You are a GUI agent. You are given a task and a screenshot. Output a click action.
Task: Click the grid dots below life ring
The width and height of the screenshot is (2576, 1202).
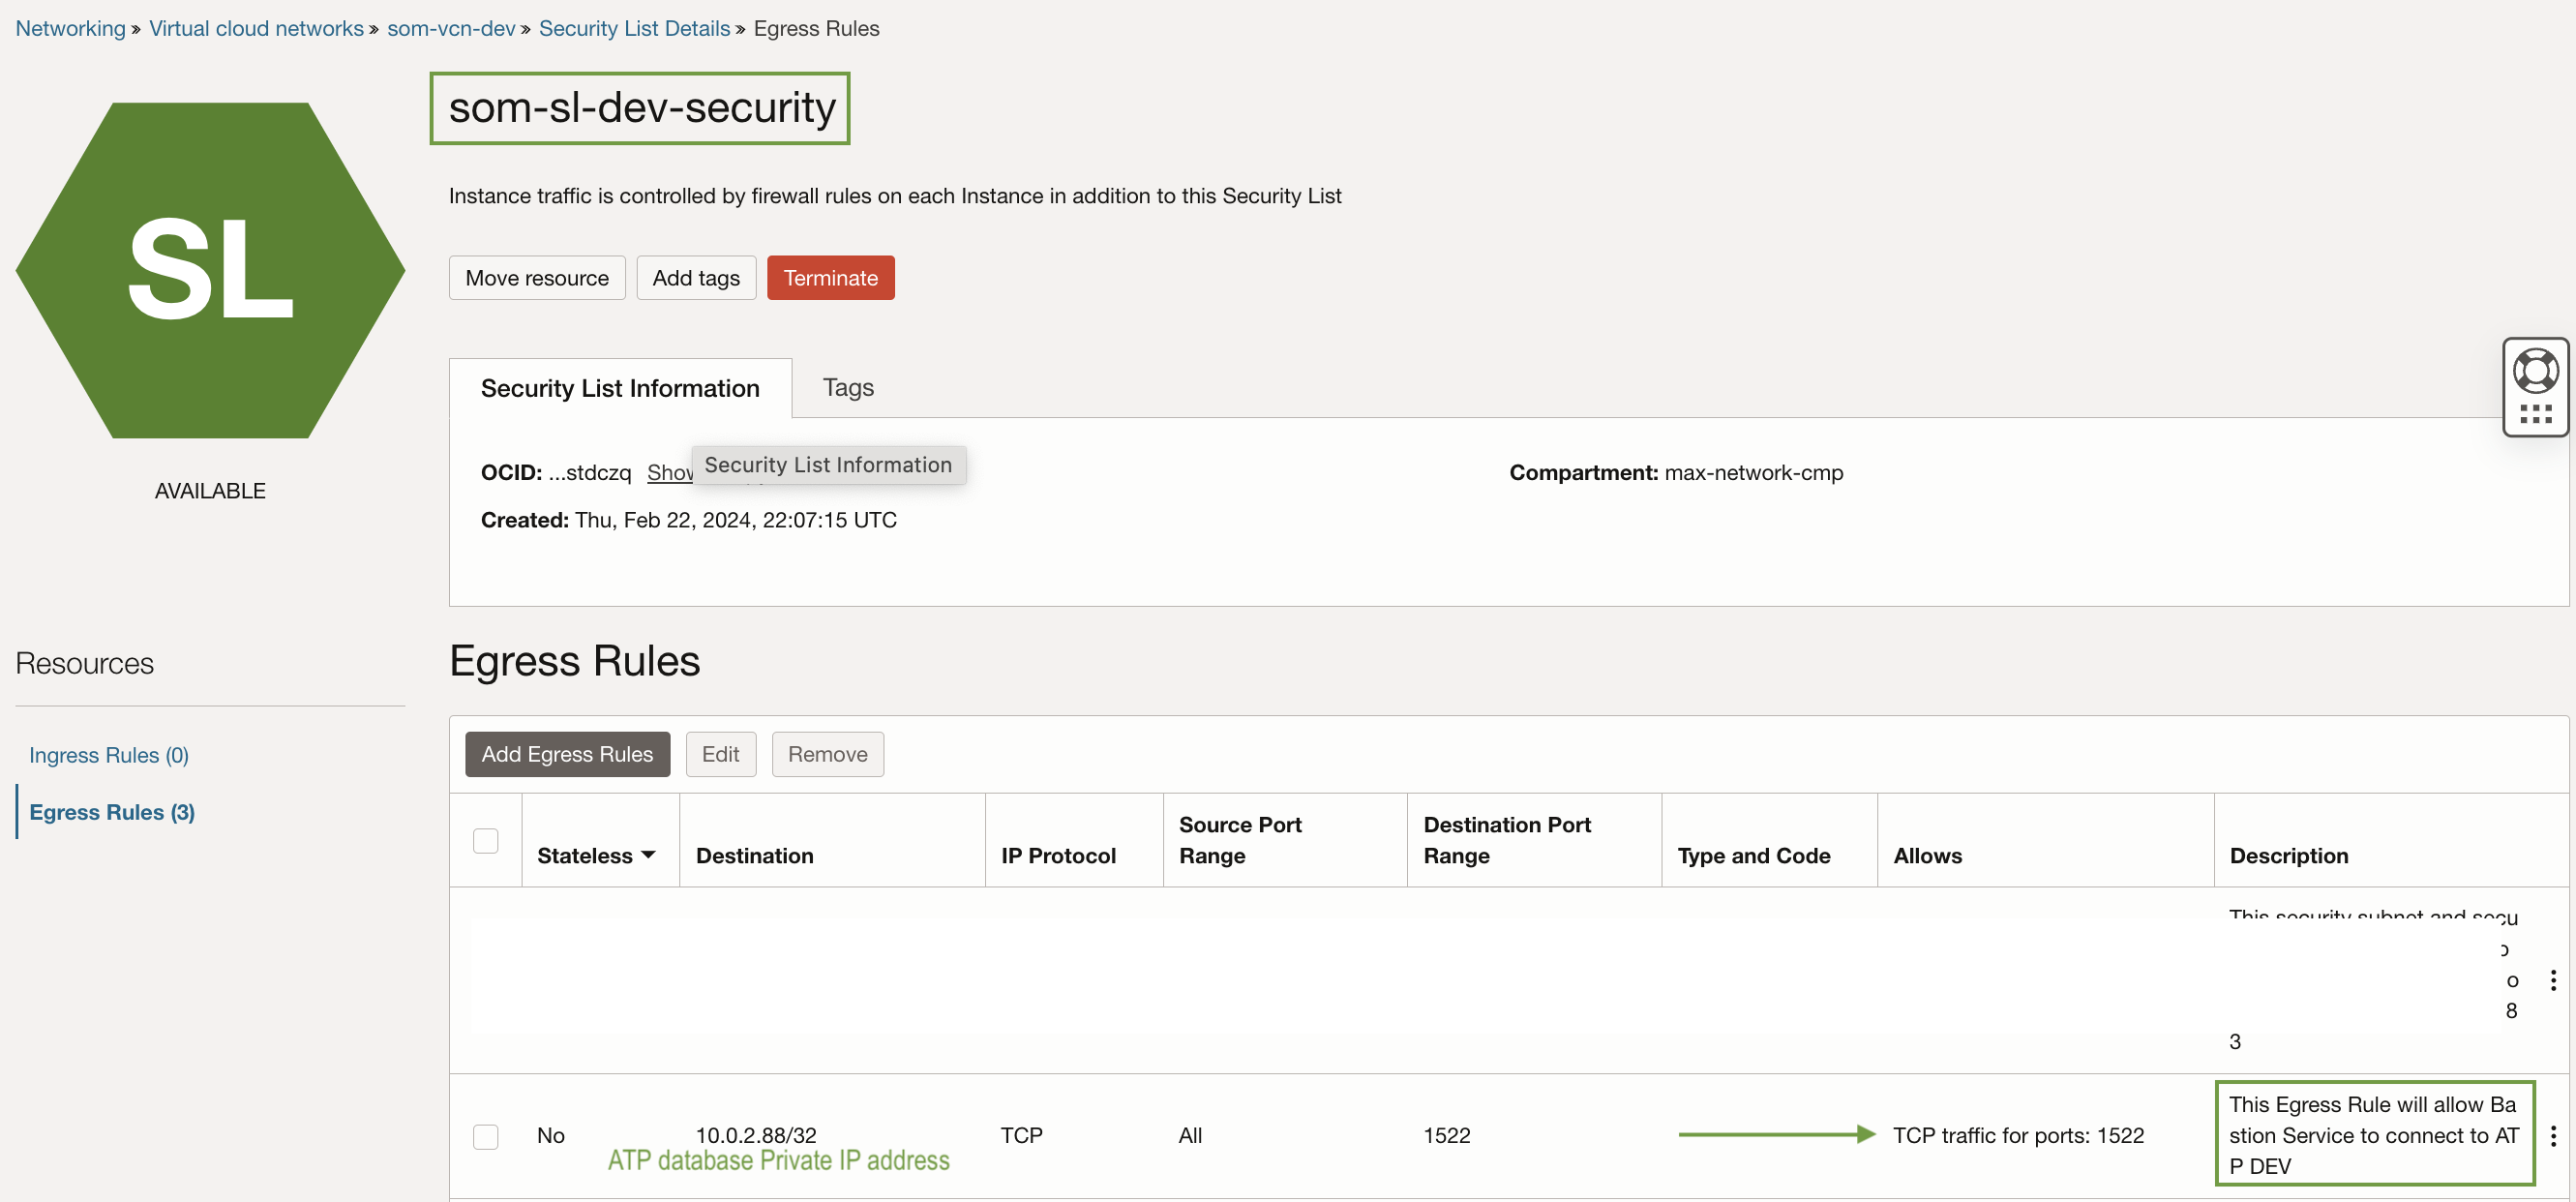2535,414
